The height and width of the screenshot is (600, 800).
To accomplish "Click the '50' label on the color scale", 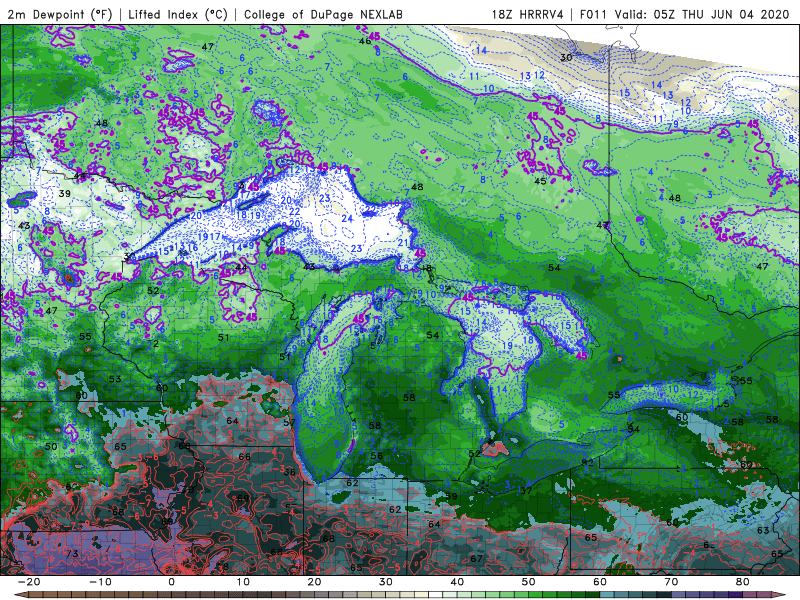I will click(529, 582).
